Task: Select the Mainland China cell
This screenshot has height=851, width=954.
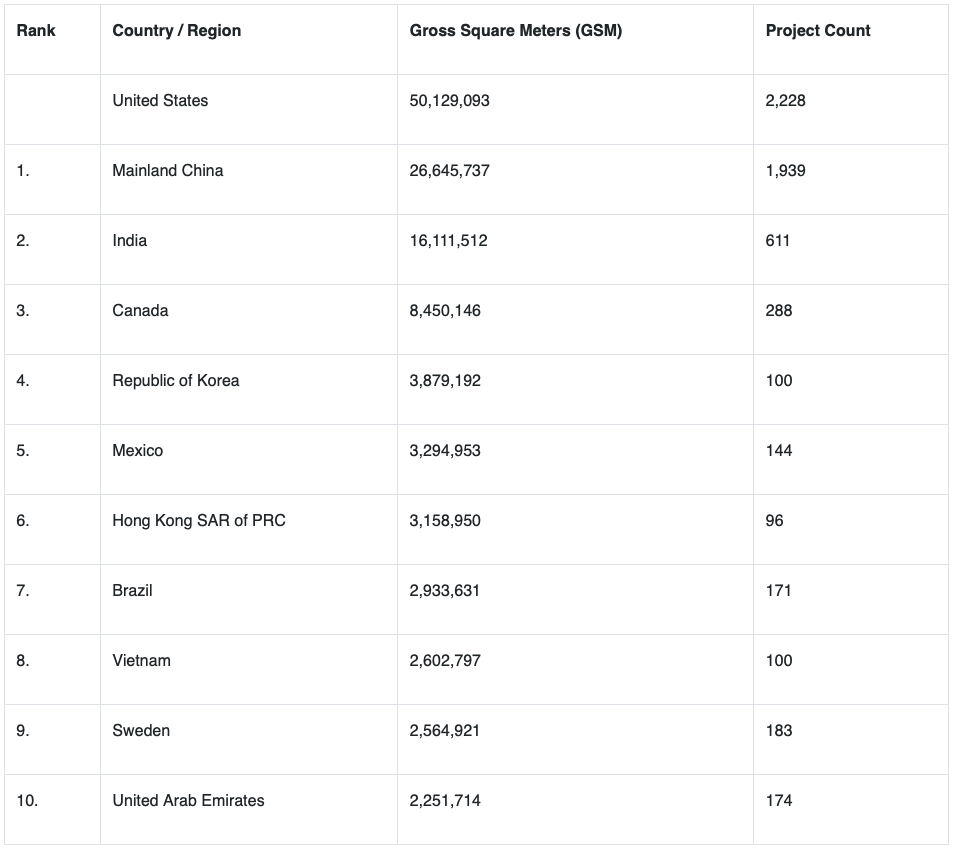Action: 167,170
